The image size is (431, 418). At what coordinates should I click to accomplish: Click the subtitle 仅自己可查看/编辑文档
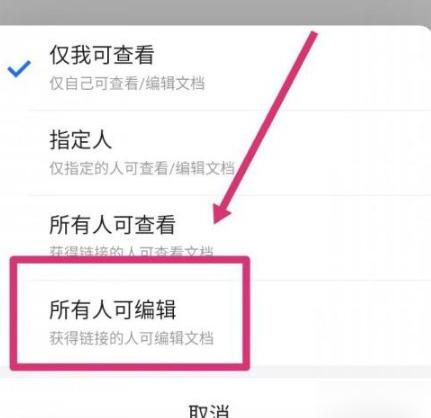(x=127, y=83)
